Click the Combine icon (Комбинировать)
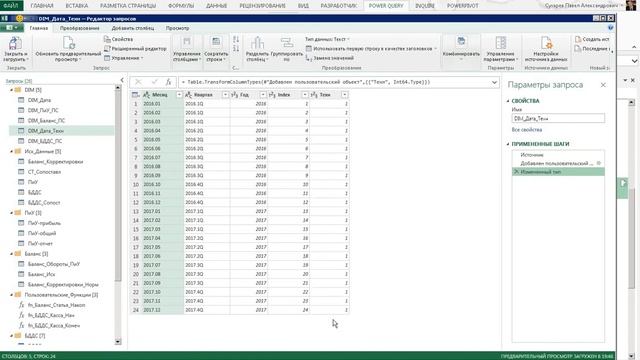The image size is (640, 360). click(461, 42)
